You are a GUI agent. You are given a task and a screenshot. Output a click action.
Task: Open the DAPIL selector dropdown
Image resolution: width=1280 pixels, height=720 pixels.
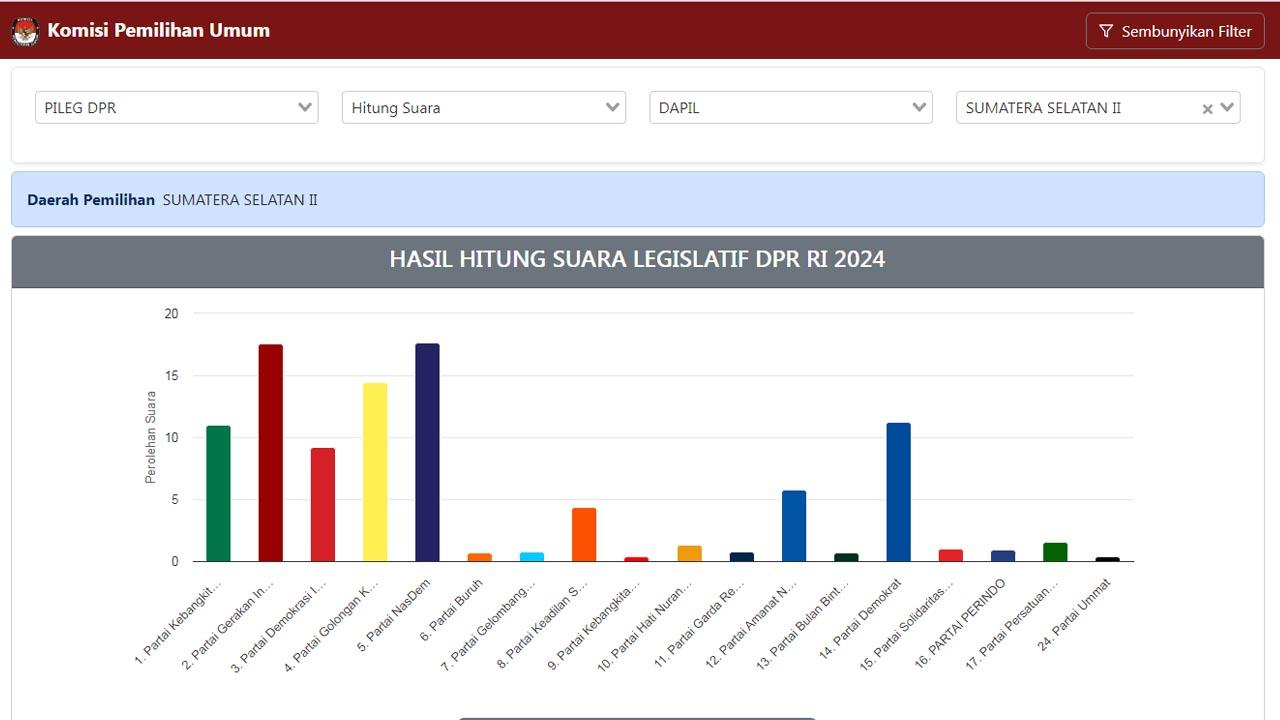tap(790, 108)
